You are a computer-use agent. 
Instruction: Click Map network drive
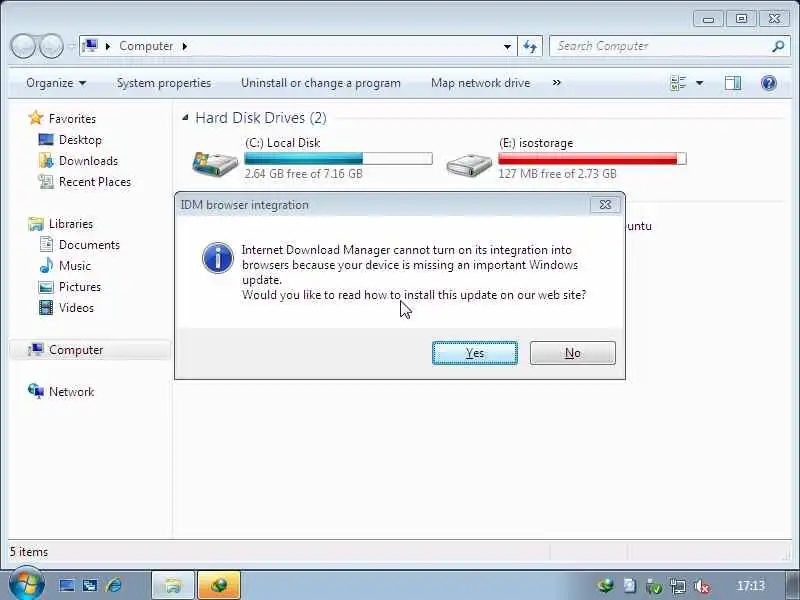pyautogui.click(x=480, y=83)
